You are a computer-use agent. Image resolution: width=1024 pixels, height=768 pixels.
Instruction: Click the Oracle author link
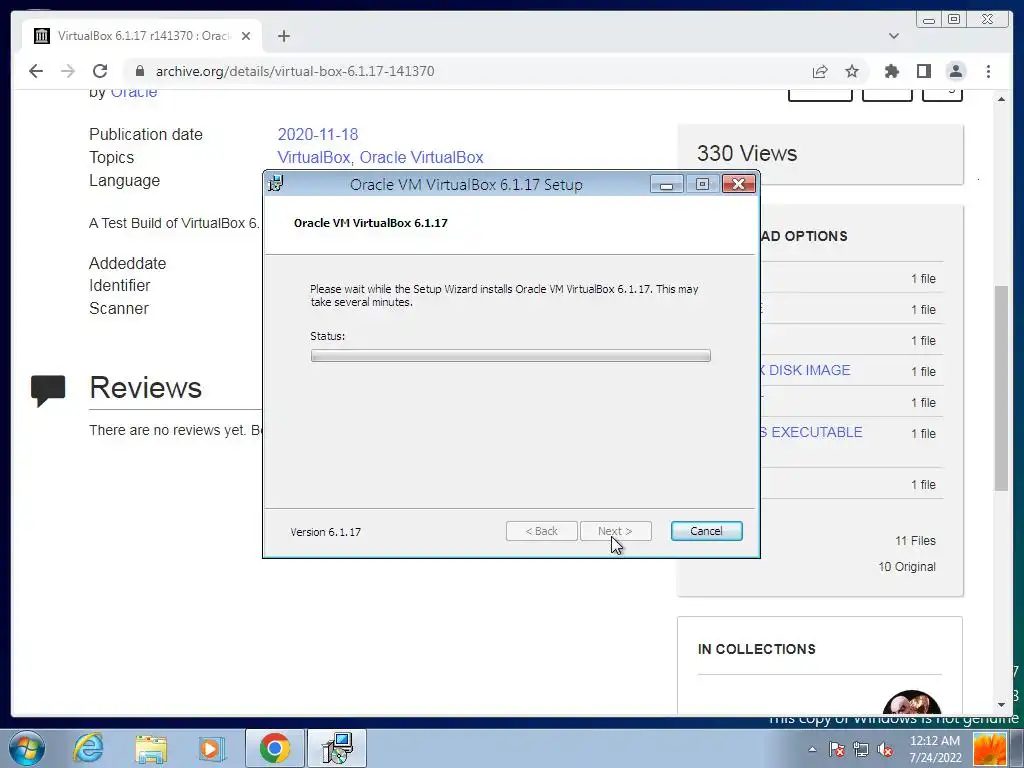click(x=133, y=92)
